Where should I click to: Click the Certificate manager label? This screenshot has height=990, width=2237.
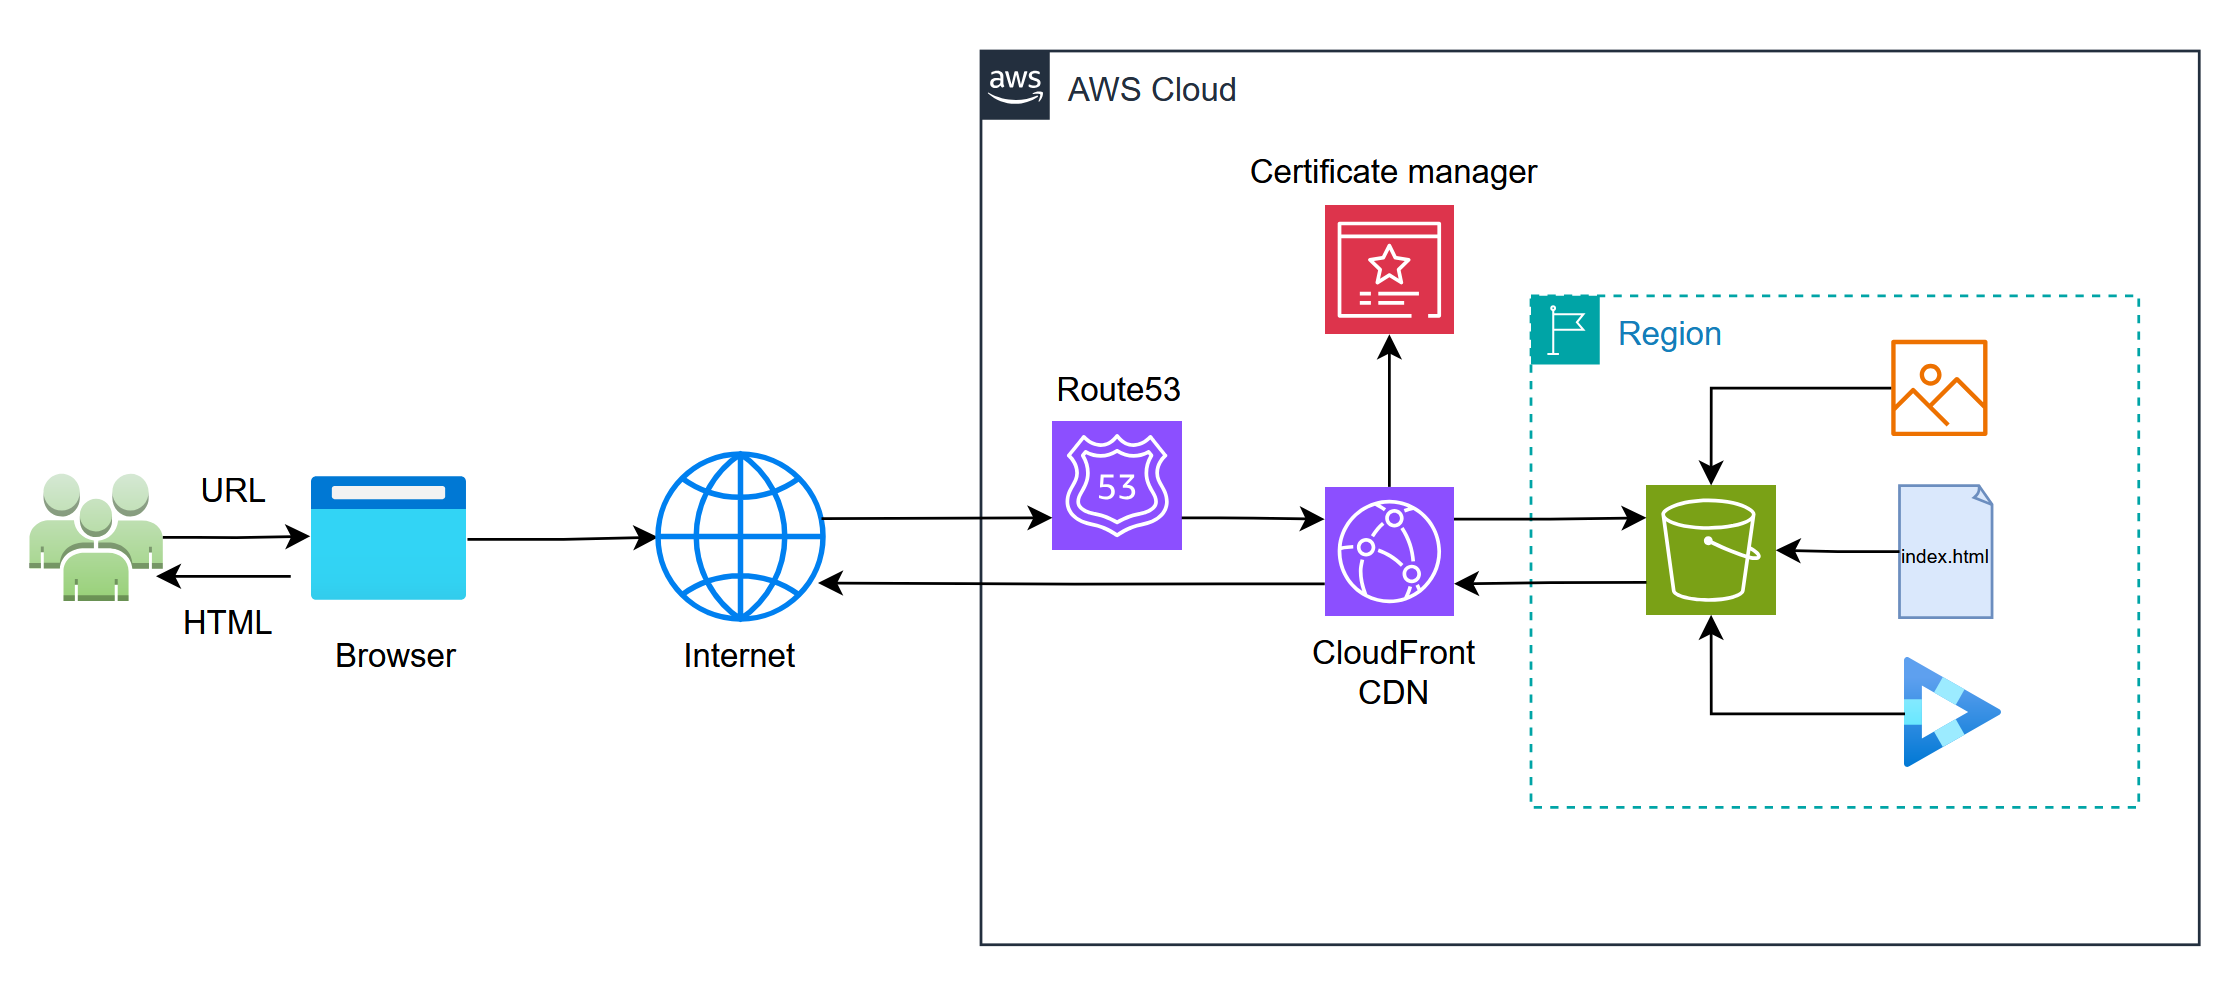1393,172
